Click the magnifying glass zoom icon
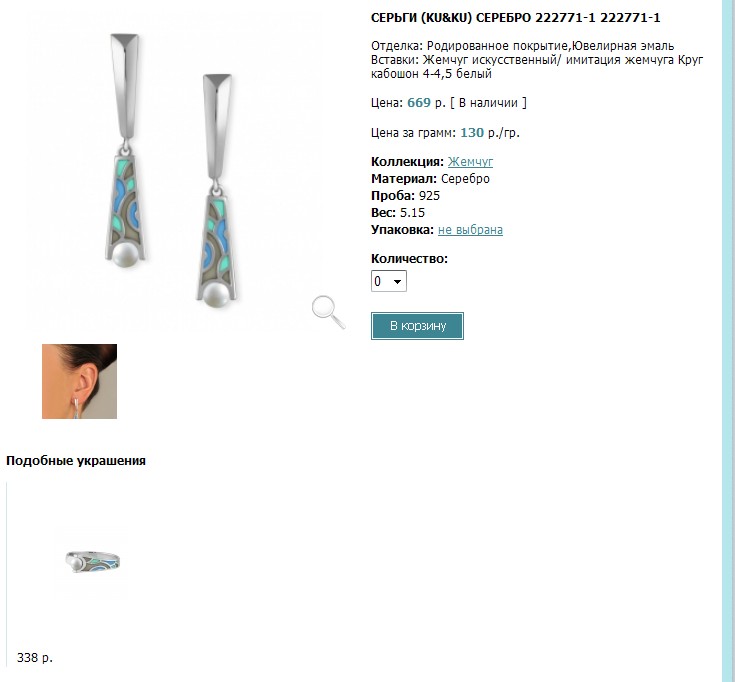Viewport: 735px width, 682px height. [x=329, y=312]
